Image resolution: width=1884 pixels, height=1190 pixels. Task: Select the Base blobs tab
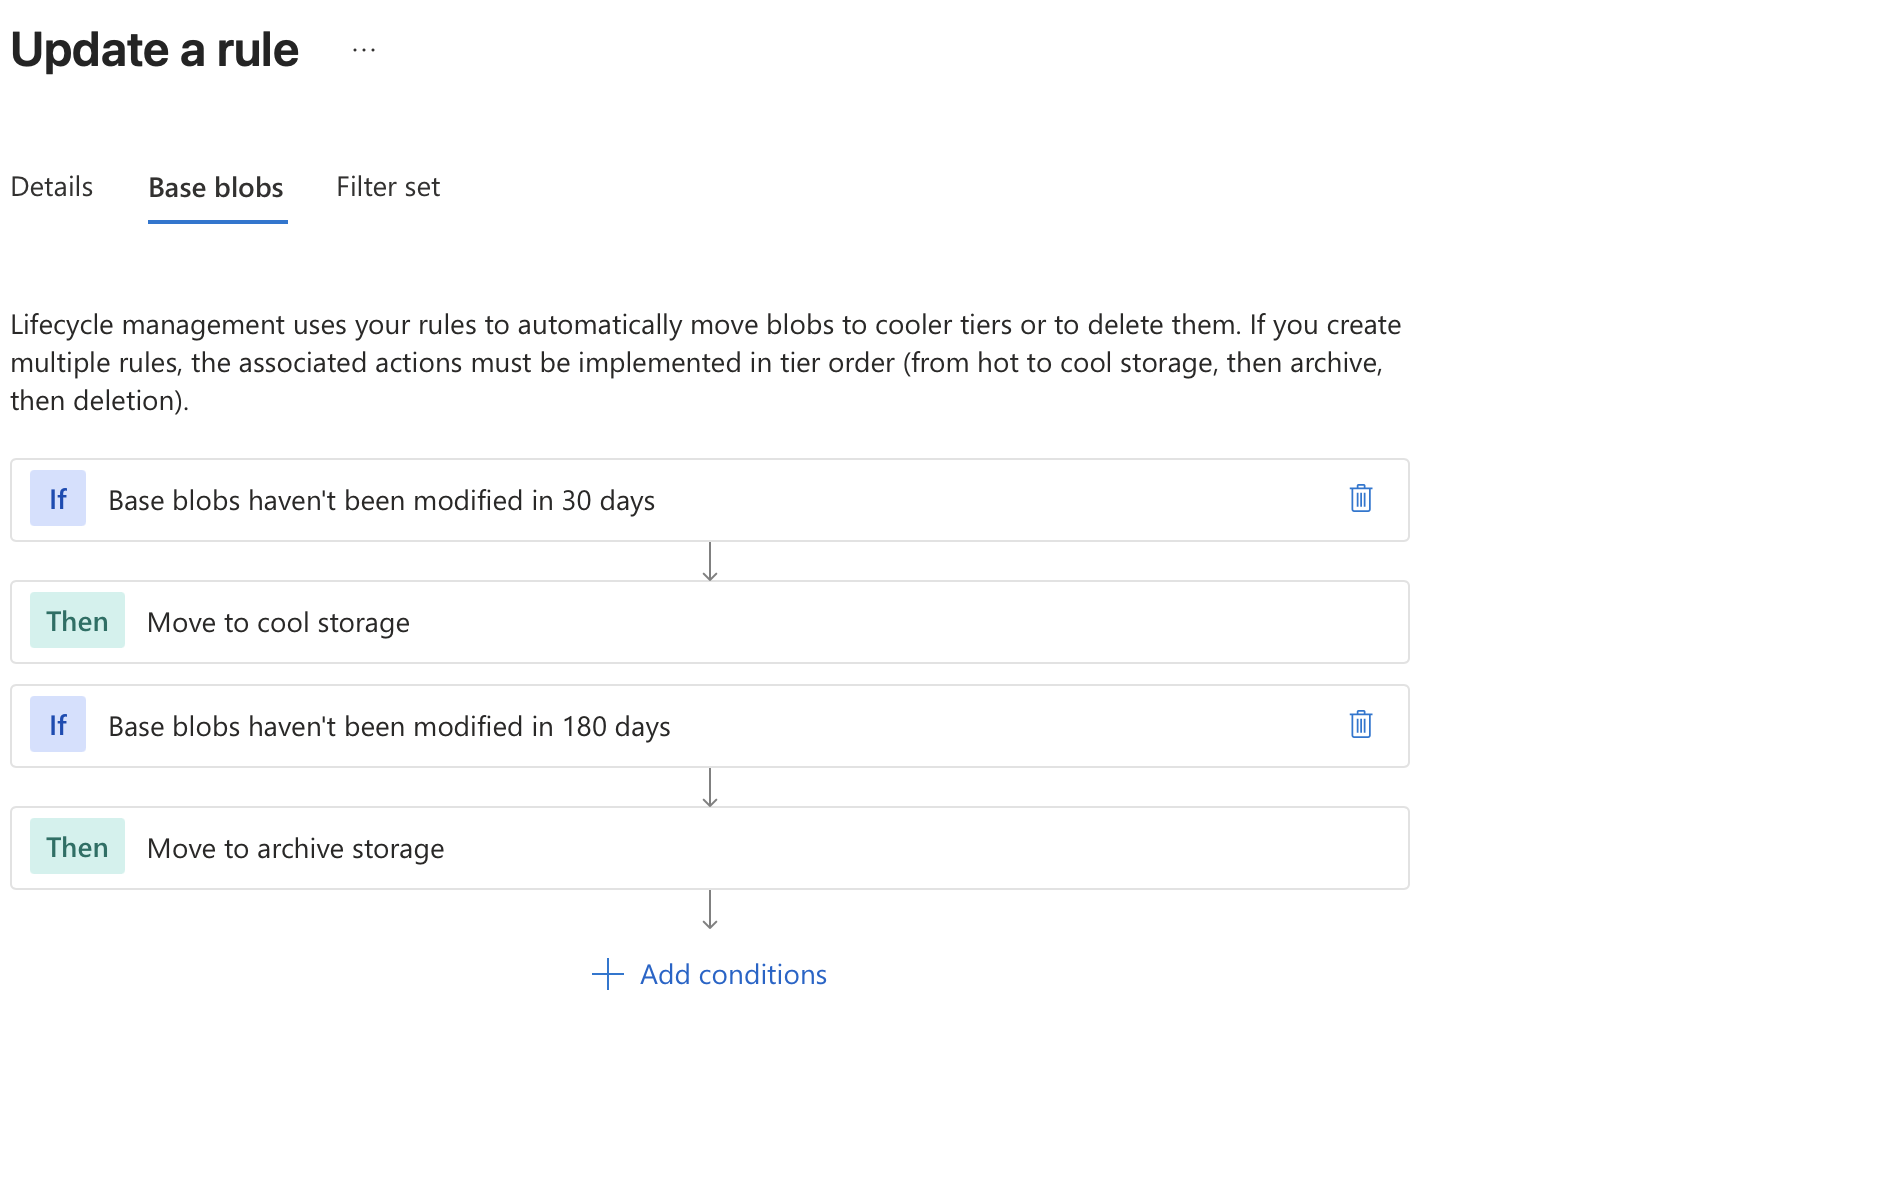click(216, 188)
